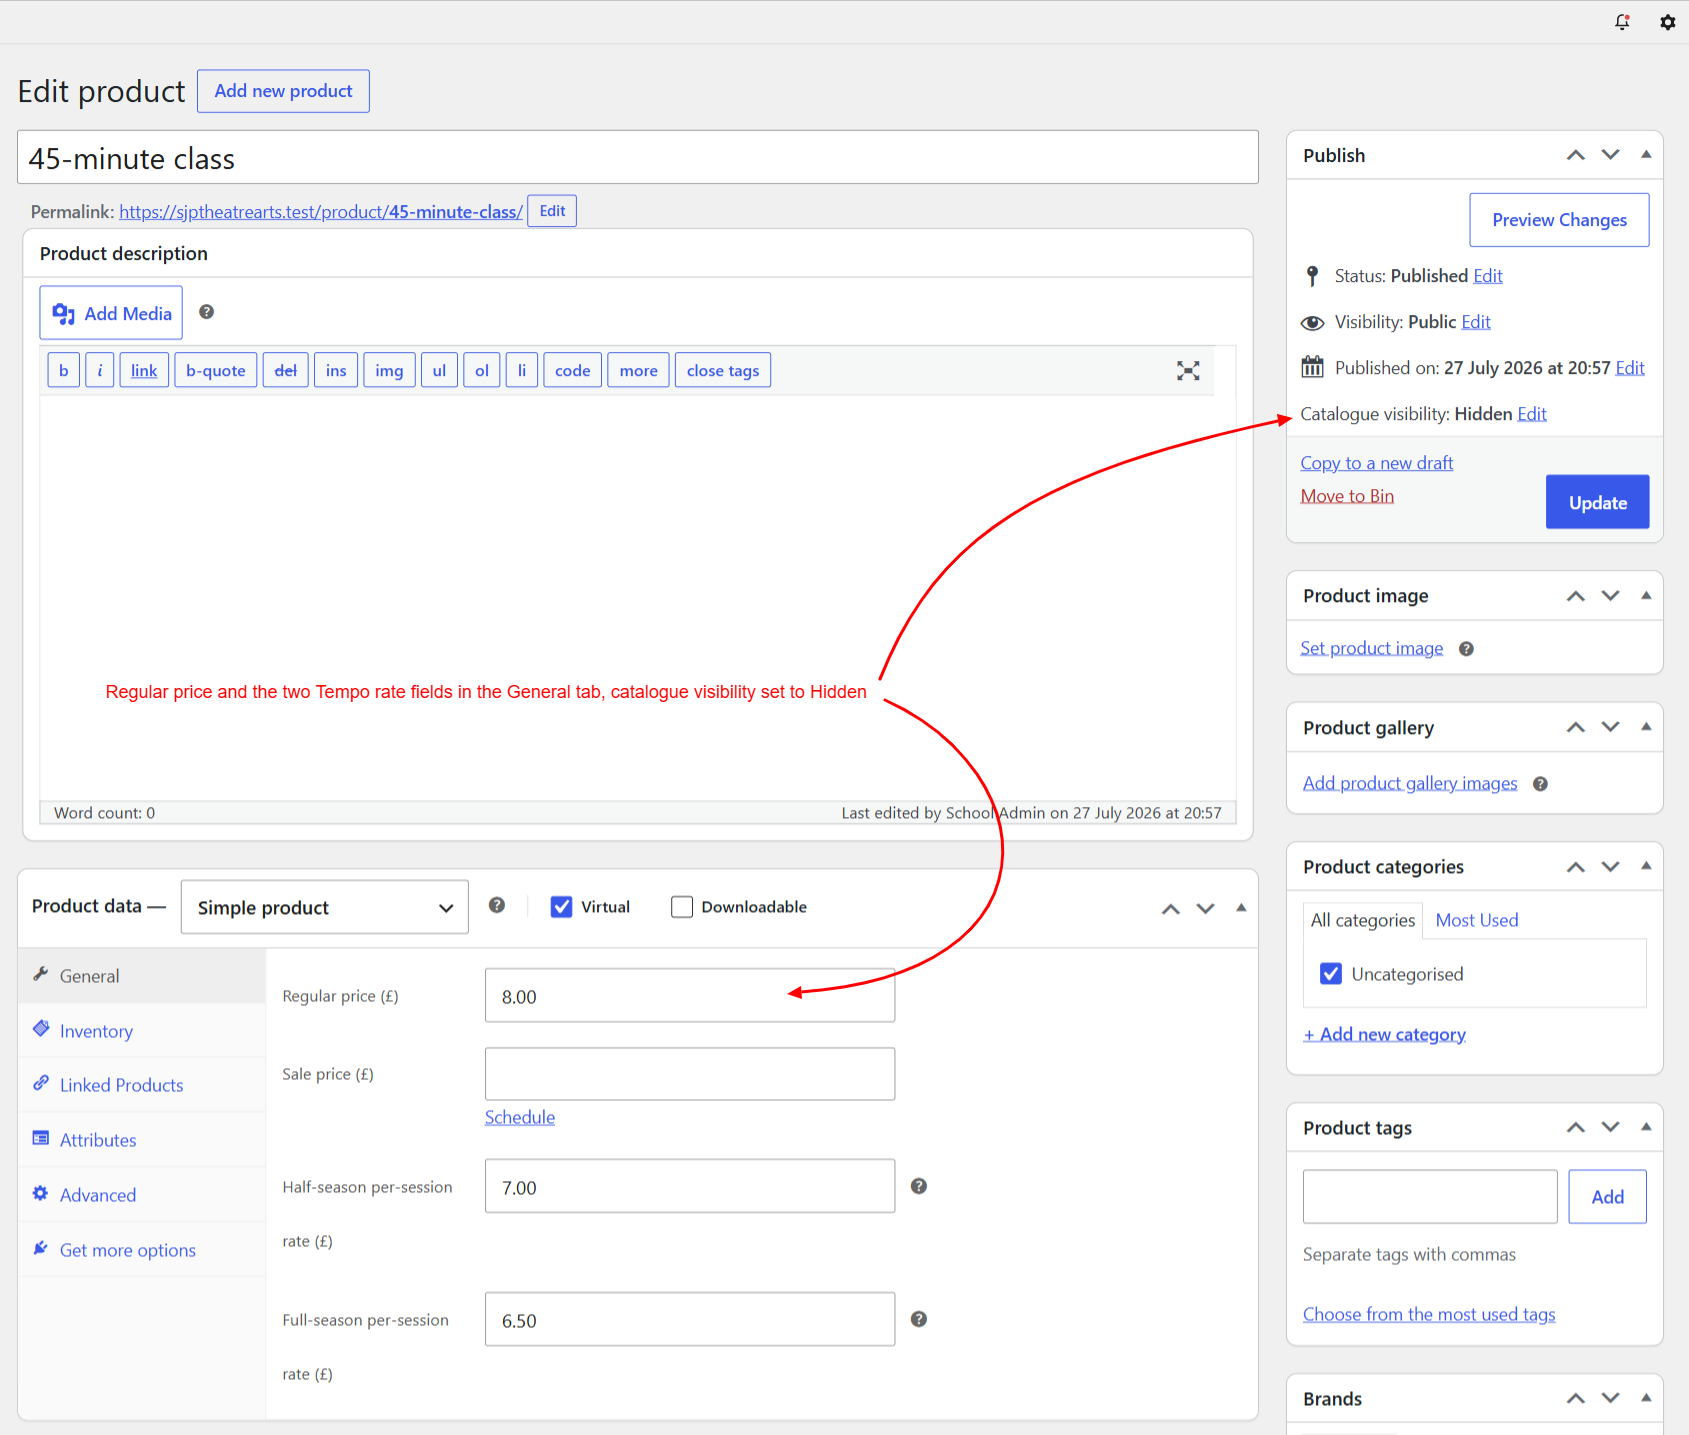Insert ins tag
The height and width of the screenshot is (1435, 1689).
point(336,370)
